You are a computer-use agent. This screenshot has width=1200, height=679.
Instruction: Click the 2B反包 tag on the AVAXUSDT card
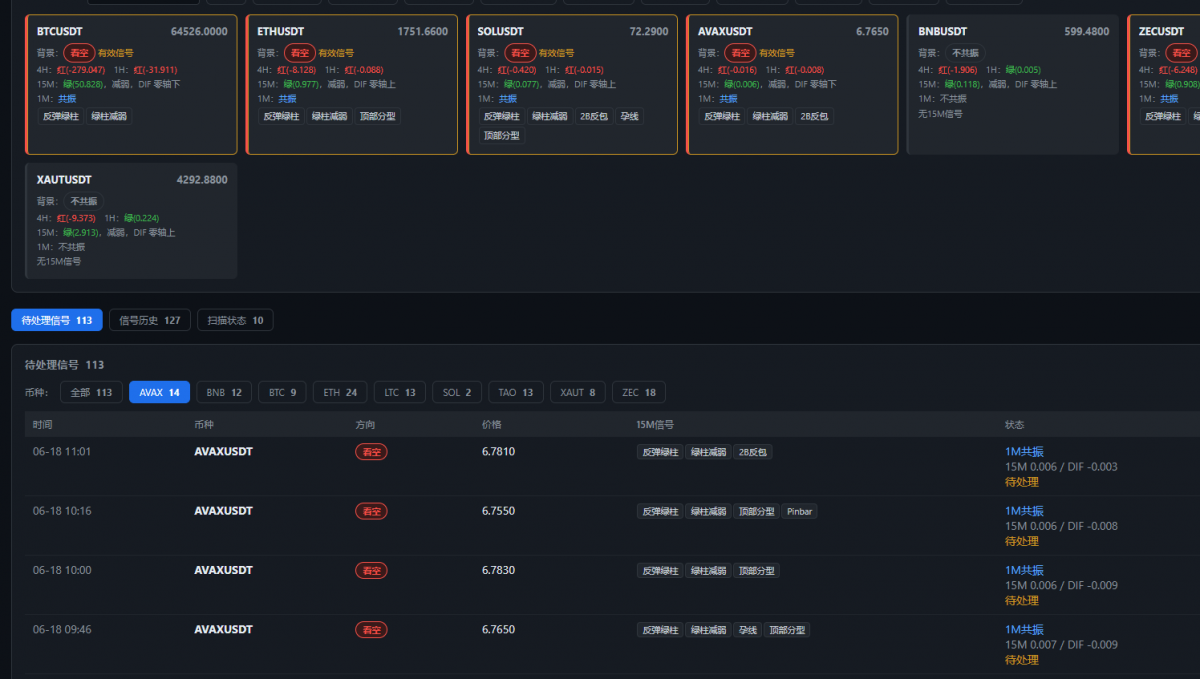point(814,116)
